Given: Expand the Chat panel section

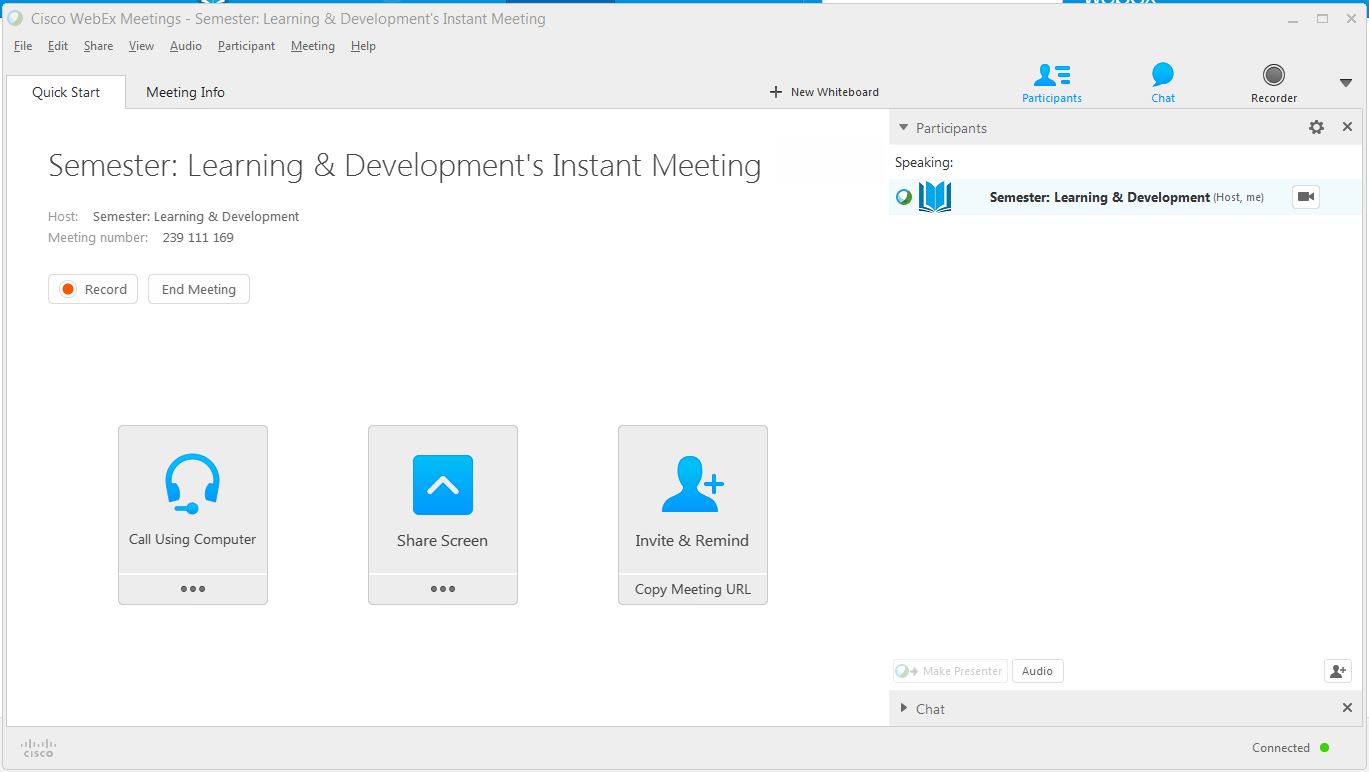Looking at the screenshot, I should 904,709.
